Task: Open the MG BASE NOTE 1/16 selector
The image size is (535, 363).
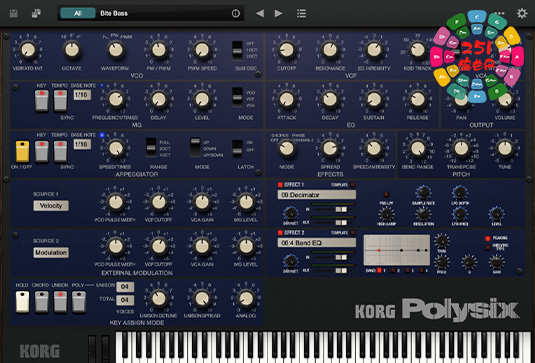Action: click(82, 95)
